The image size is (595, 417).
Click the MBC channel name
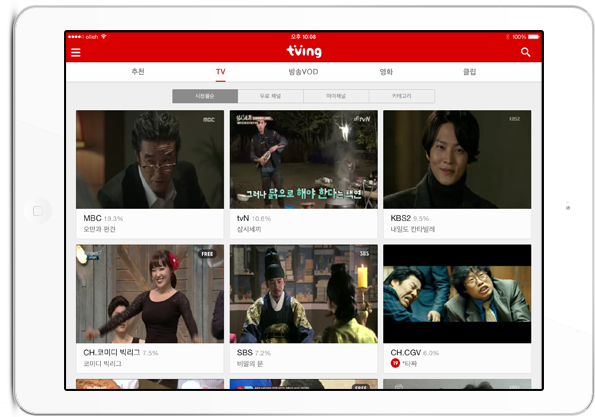(x=92, y=218)
